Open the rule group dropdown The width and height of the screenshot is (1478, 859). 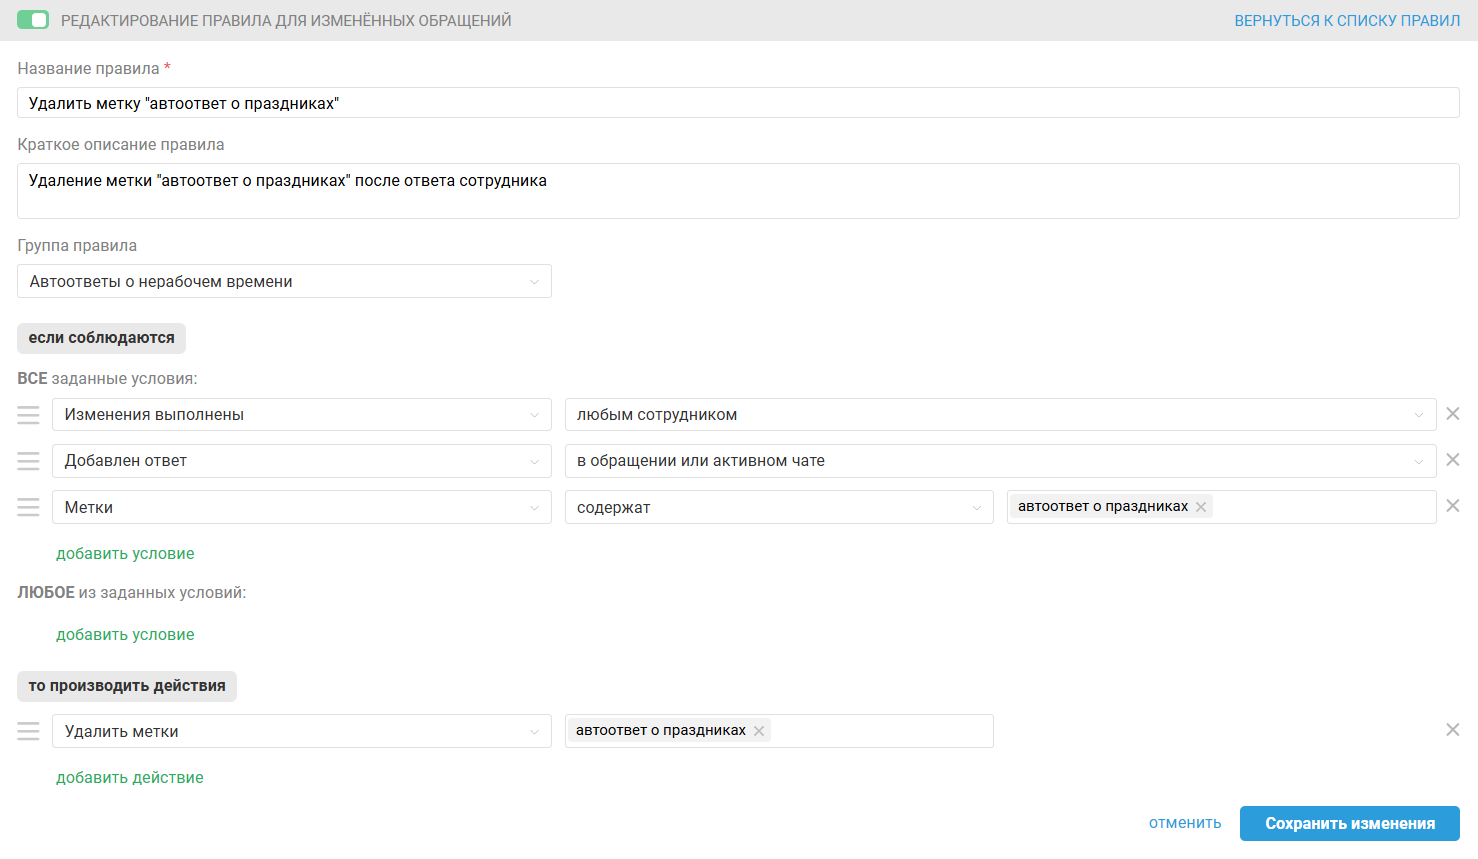284,281
